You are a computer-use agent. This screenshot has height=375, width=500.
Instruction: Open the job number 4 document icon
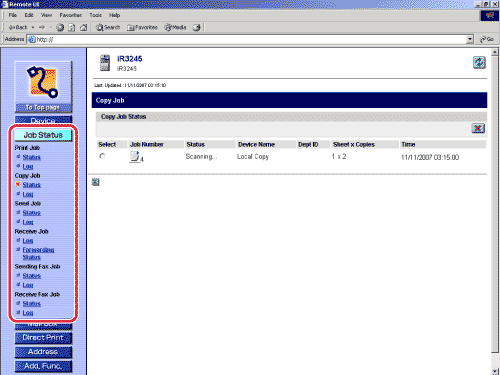pyautogui.click(x=135, y=156)
